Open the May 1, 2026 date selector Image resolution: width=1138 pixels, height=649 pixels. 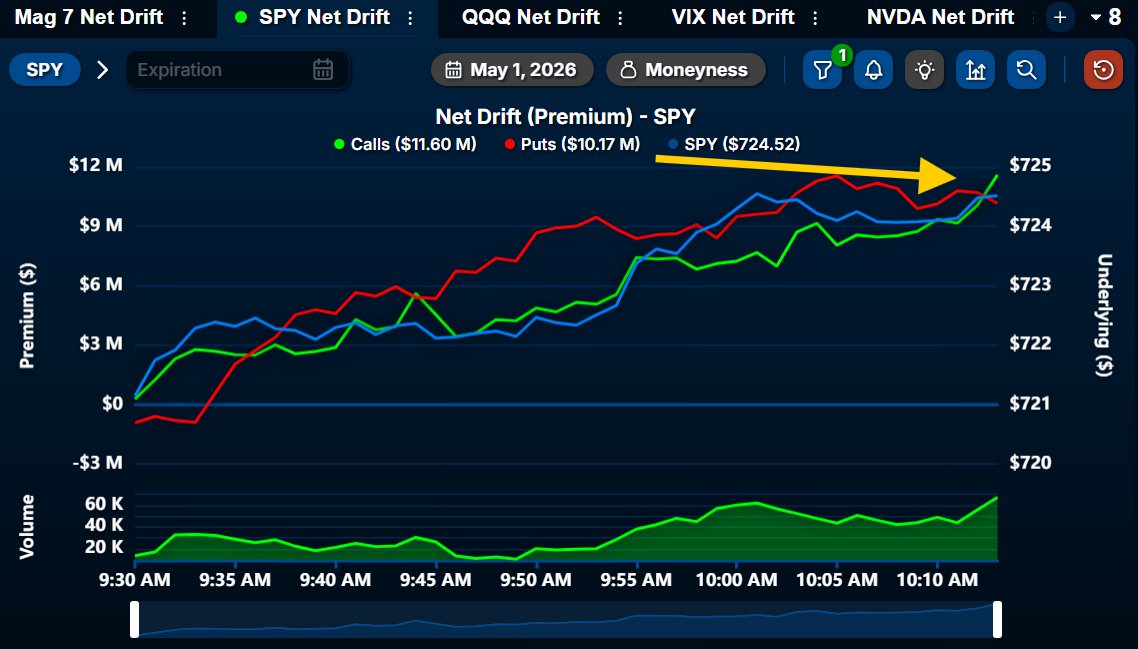512,70
